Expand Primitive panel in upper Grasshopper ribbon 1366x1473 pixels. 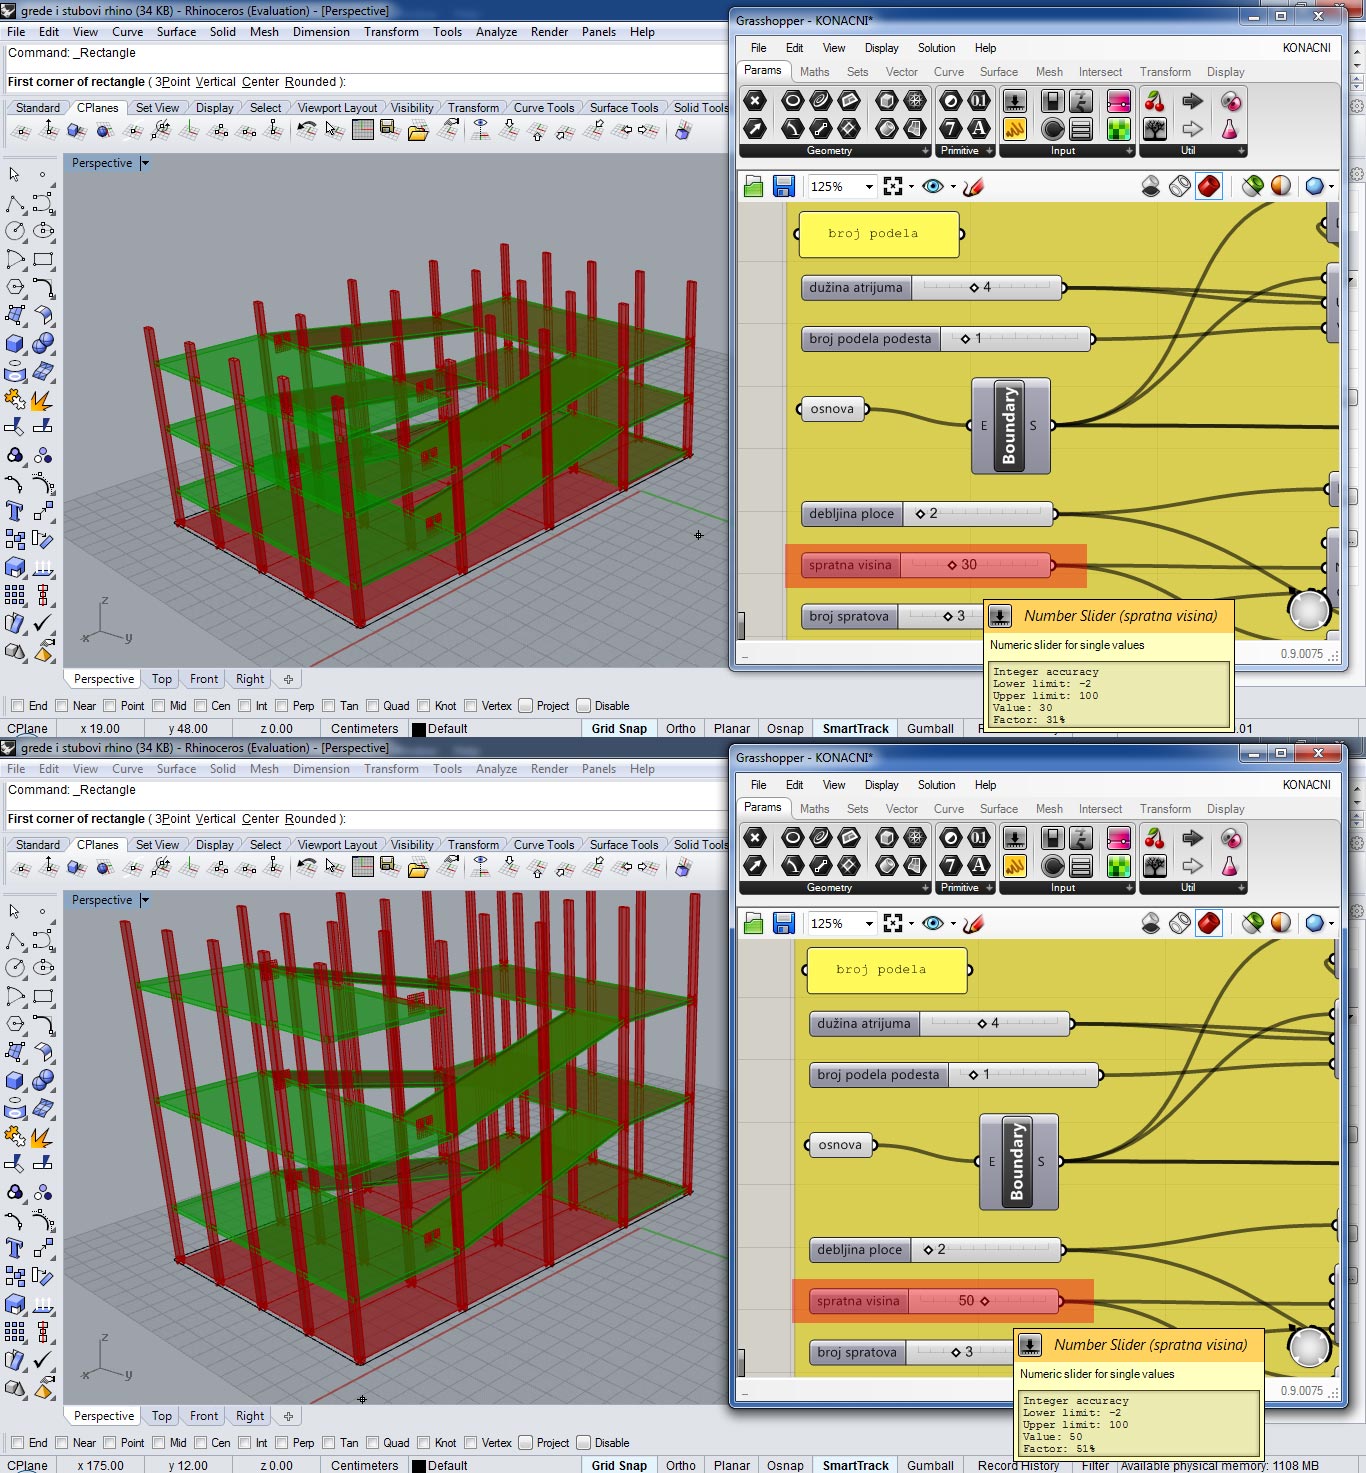pos(990,151)
